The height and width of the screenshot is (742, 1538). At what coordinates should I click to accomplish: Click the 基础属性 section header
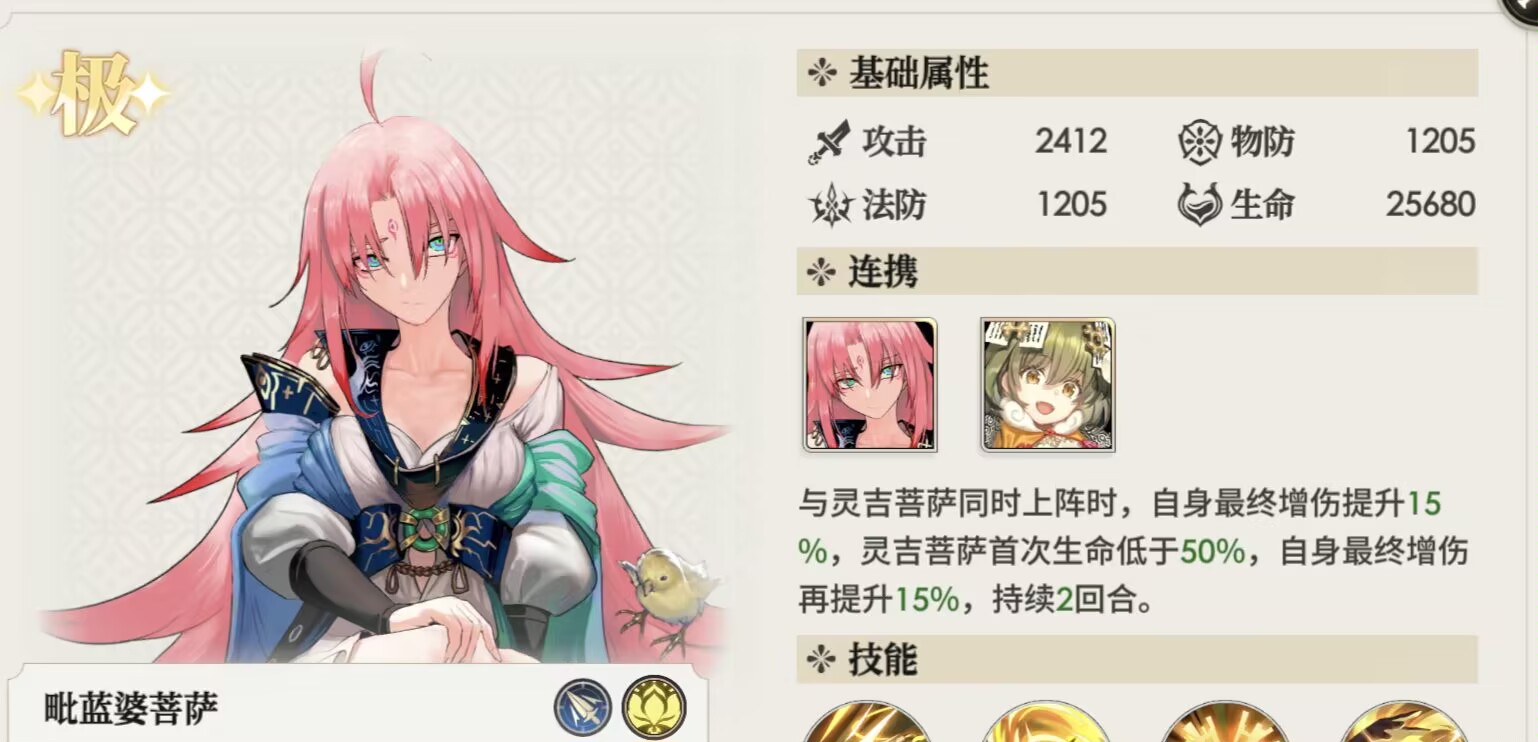tap(1137, 73)
